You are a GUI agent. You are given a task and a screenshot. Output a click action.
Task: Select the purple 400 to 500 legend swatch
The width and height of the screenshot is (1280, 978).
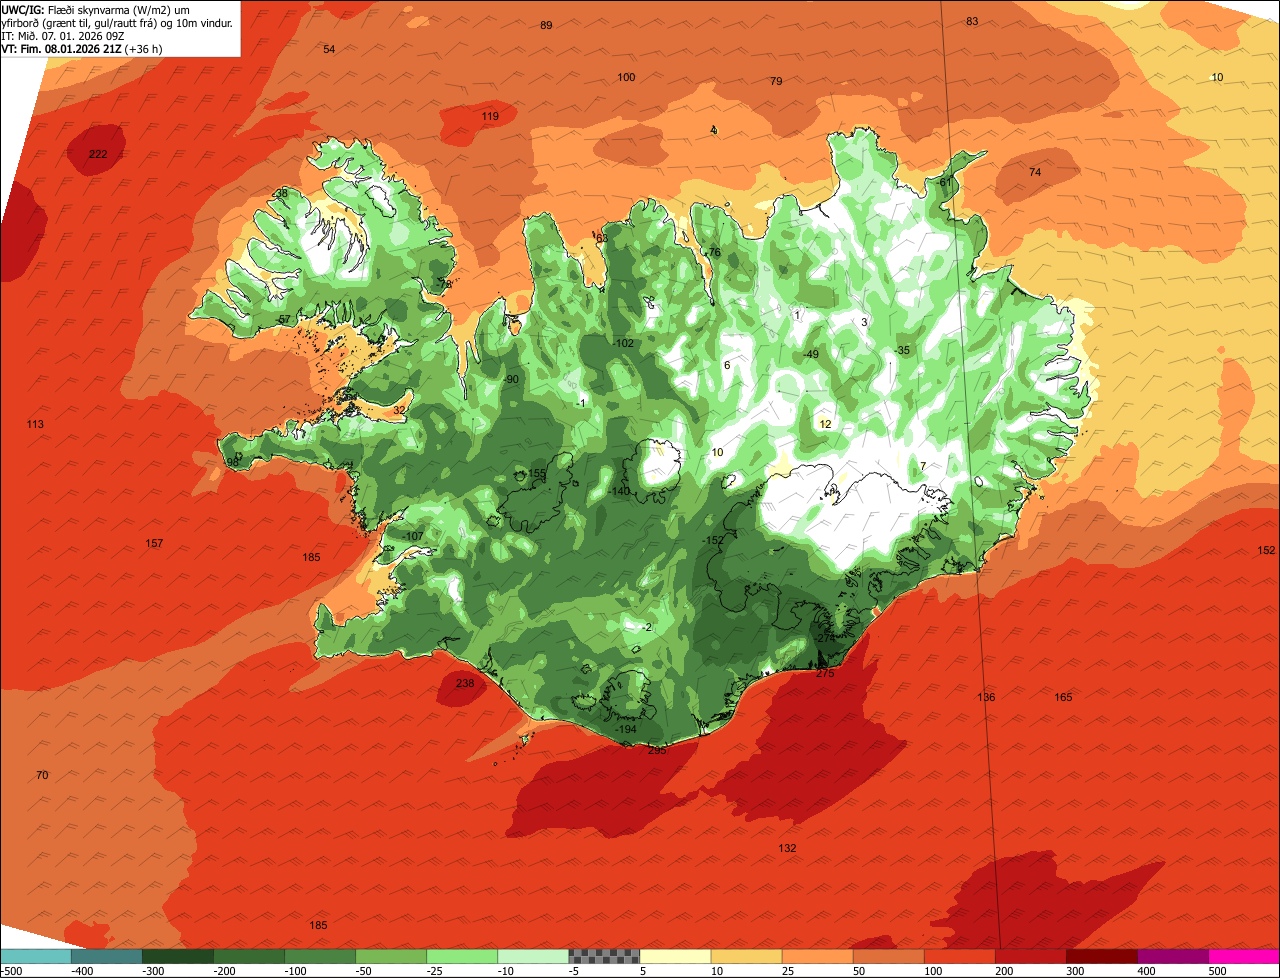click(1172, 956)
